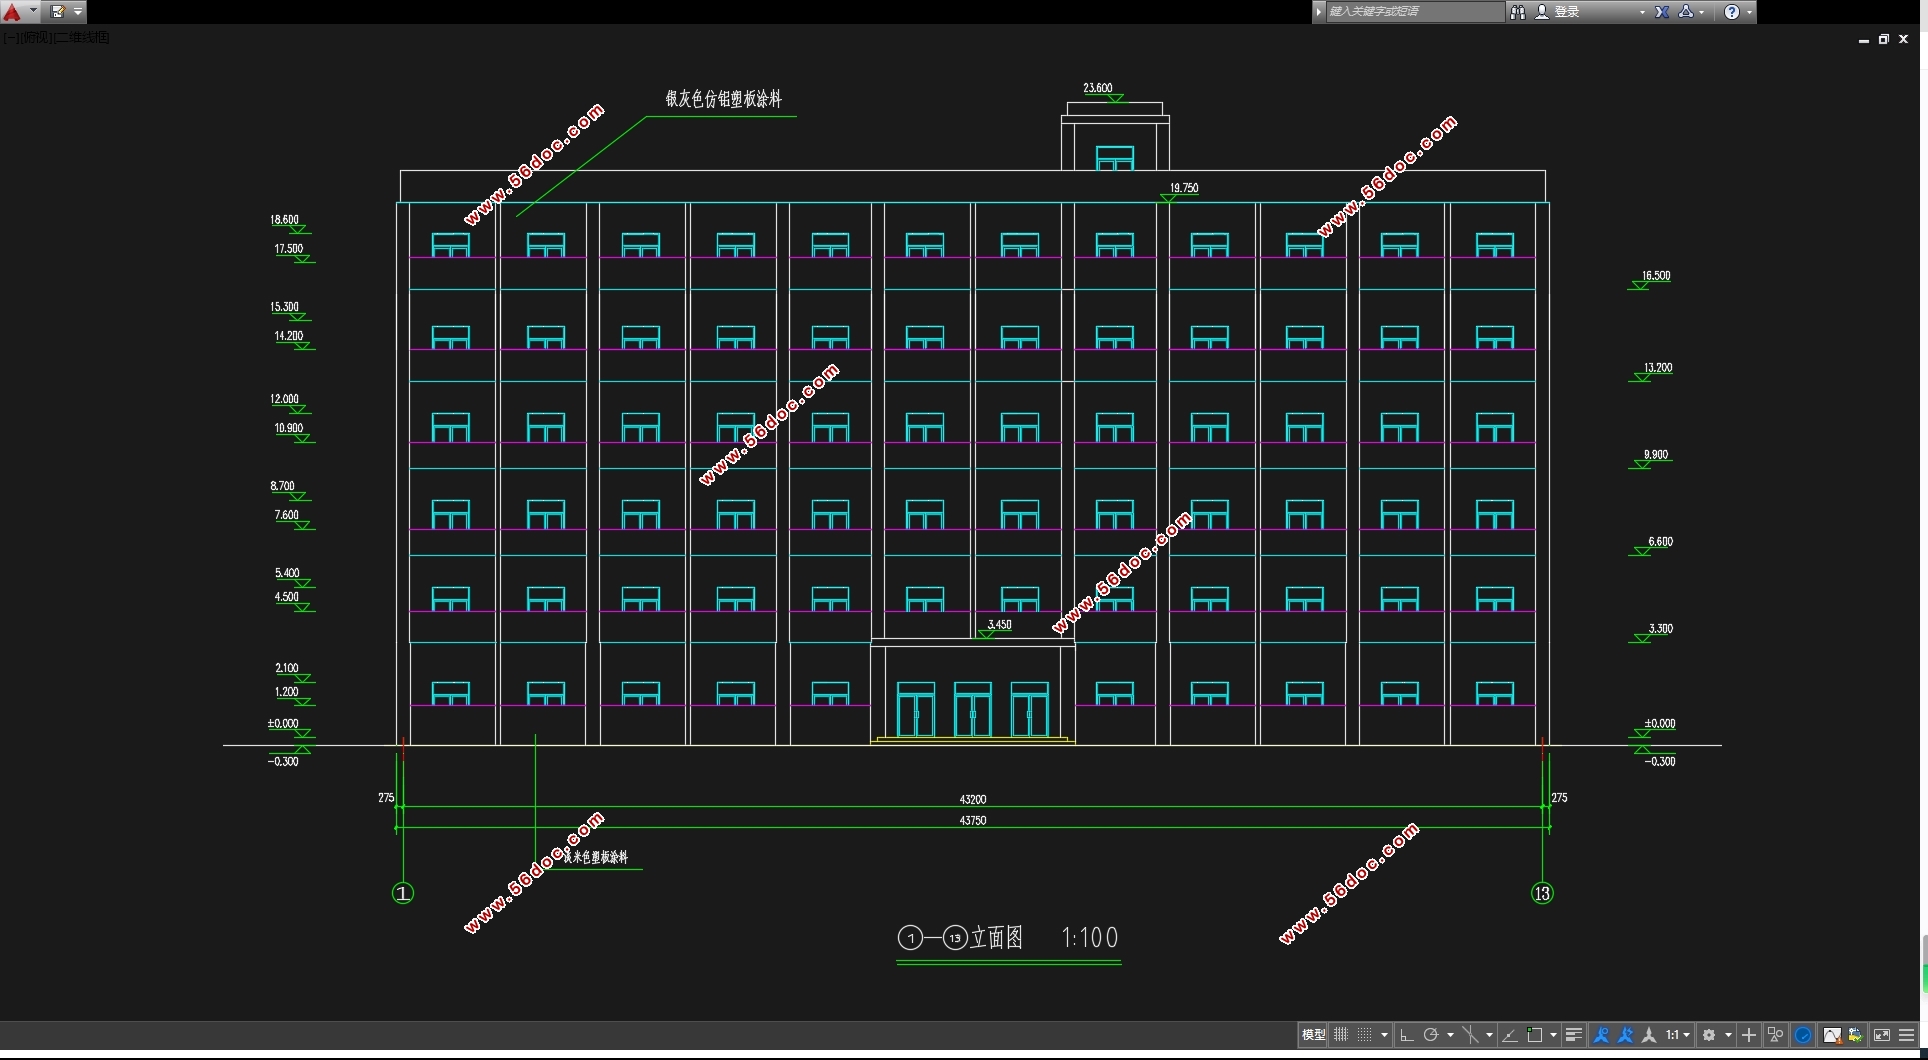Viewport: 1928px width, 1060px height.
Task: Toggle lineweight display icon
Action: 1573,1035
